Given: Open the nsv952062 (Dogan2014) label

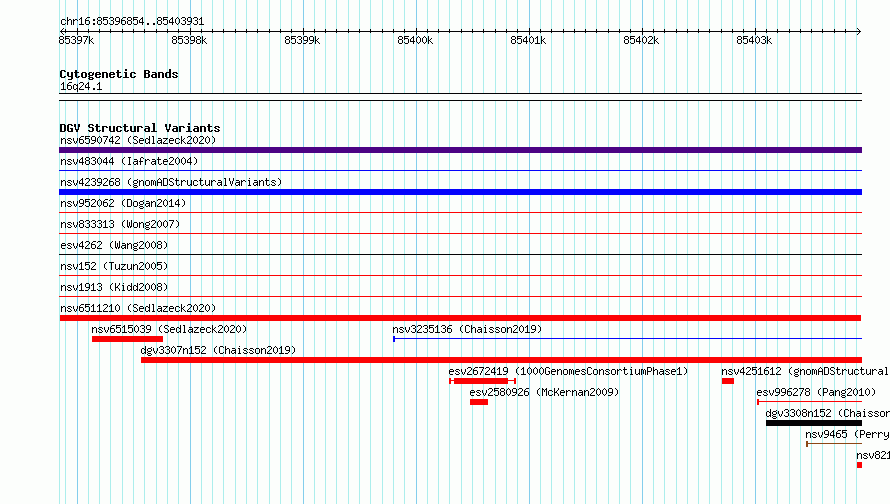Looking at the screenshot, I should pos(123,203).
